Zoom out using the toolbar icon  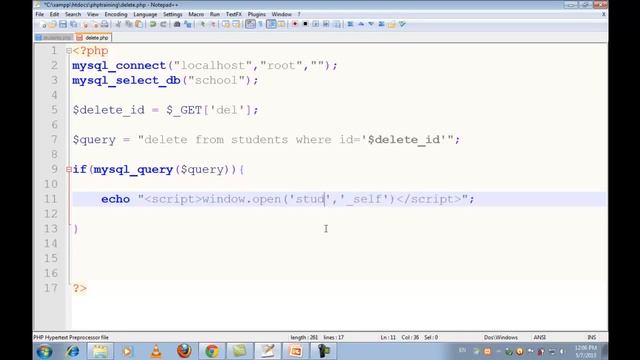point(213,24)
